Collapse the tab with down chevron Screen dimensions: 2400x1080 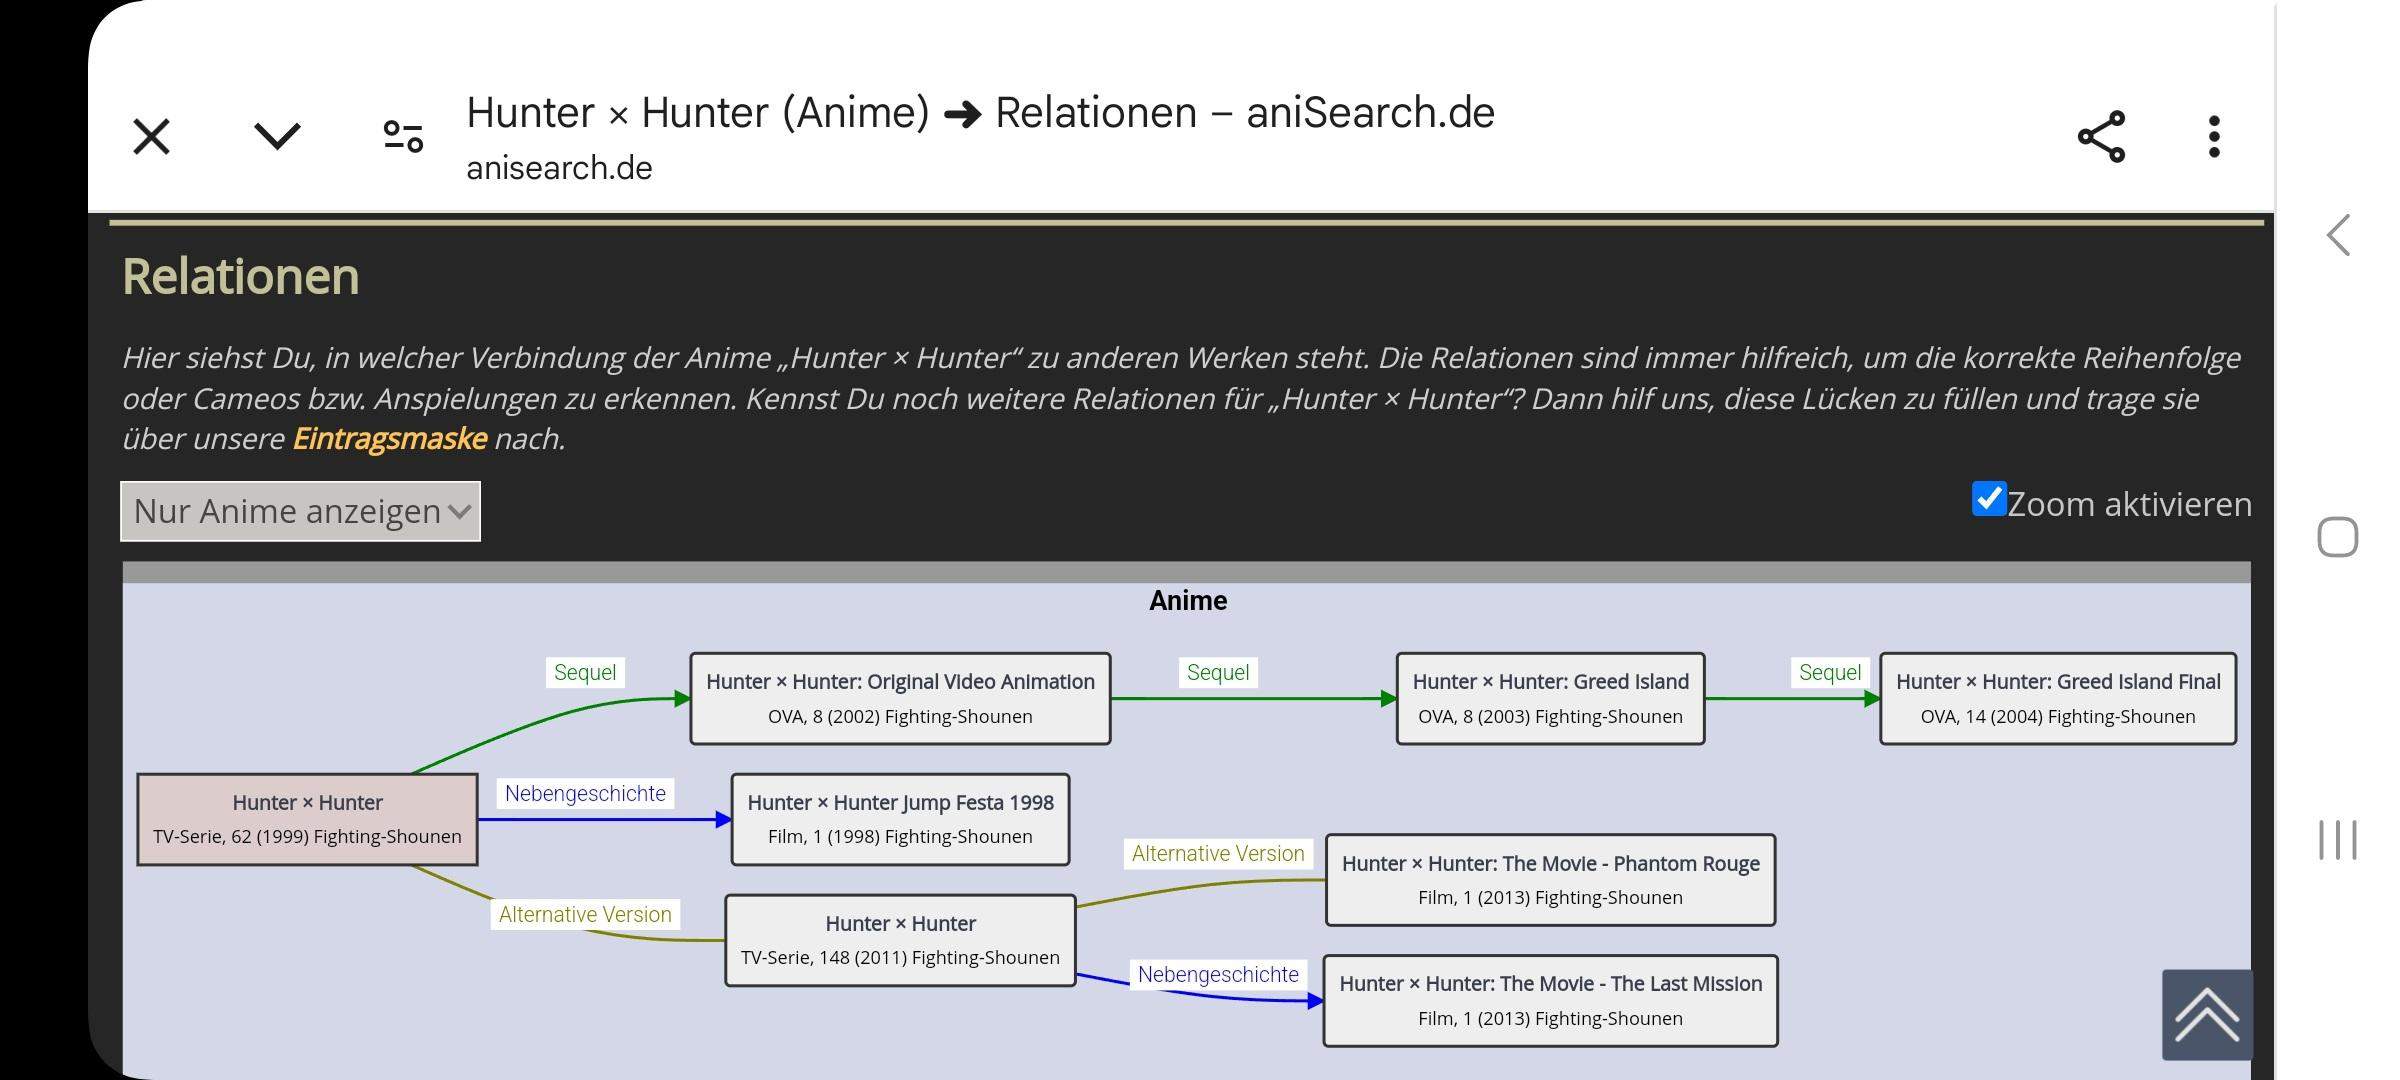pos(277,137)
